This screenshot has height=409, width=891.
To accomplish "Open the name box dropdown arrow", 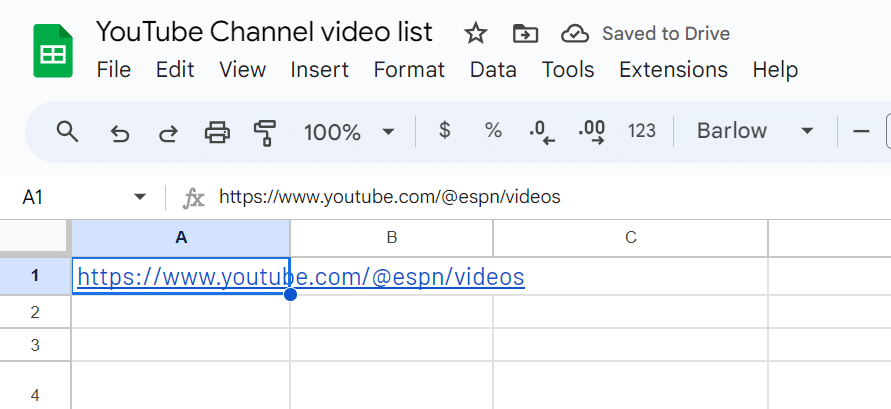I will click(x=140, y=197).
